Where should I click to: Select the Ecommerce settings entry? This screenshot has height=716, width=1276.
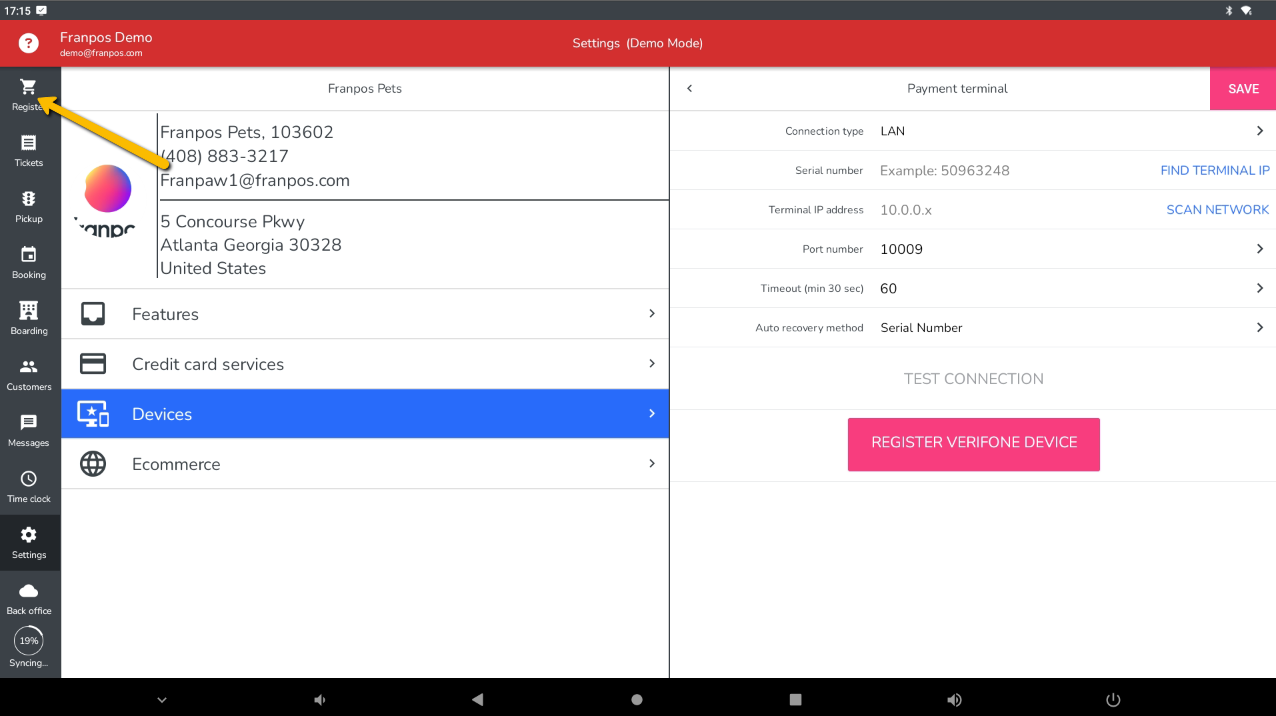pyautogui.click(x=365, y=464)
